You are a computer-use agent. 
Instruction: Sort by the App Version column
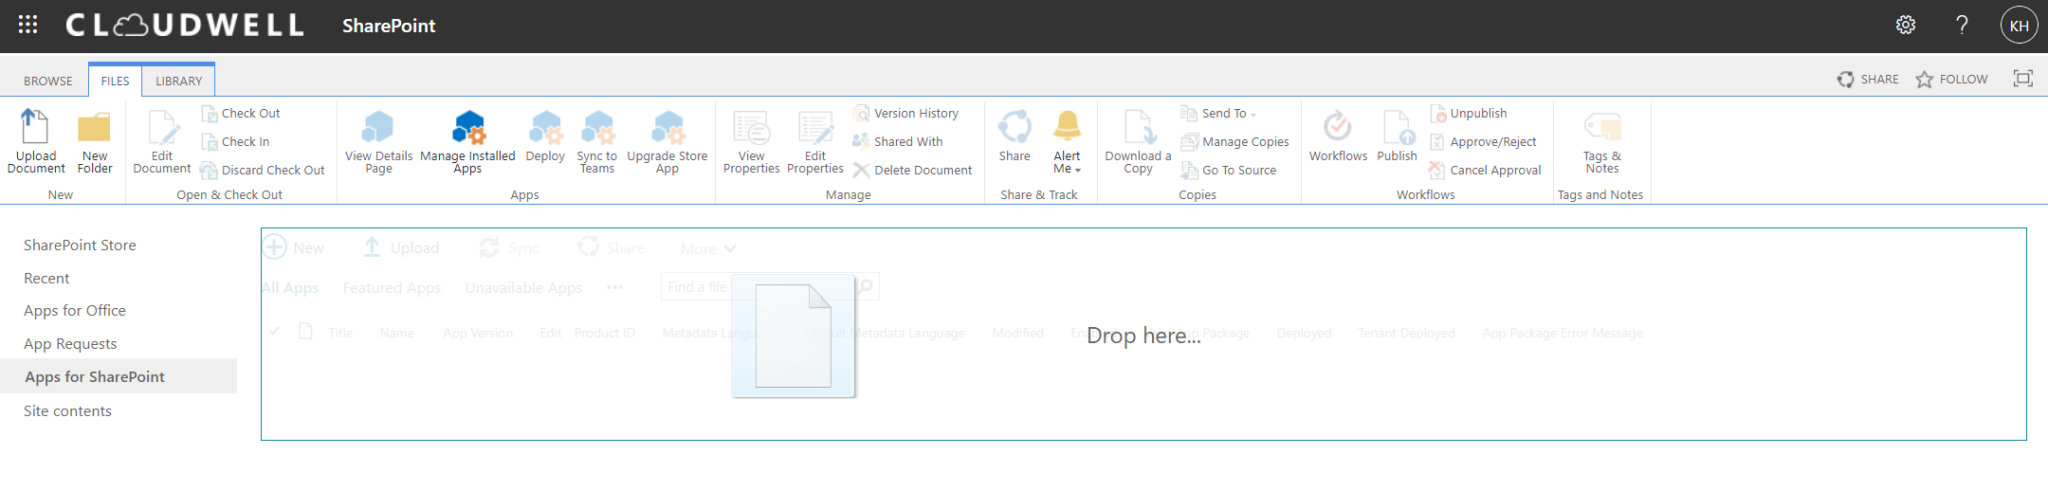(478, 333)
